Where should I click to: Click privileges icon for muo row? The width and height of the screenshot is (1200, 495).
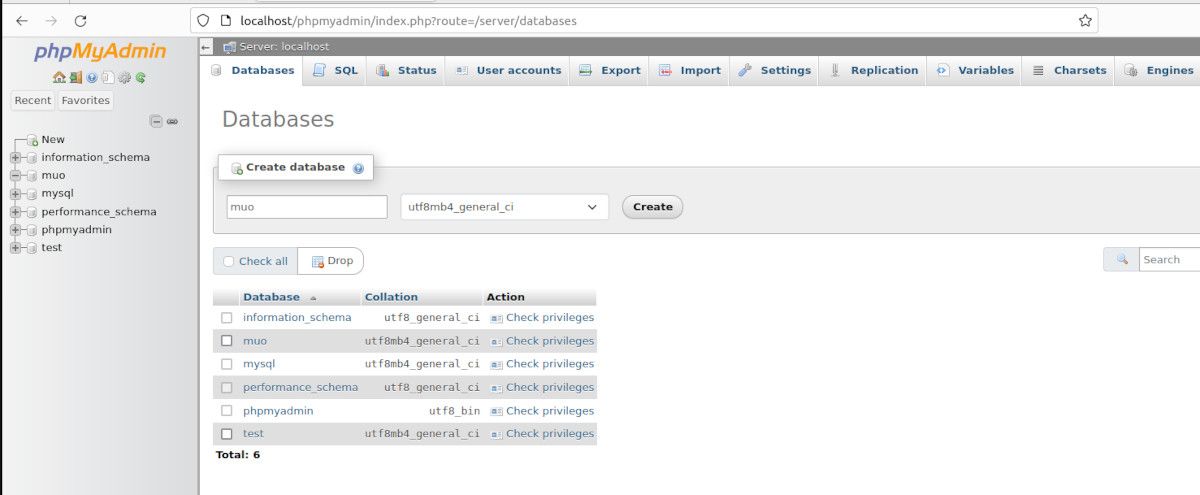click(496, 341)
